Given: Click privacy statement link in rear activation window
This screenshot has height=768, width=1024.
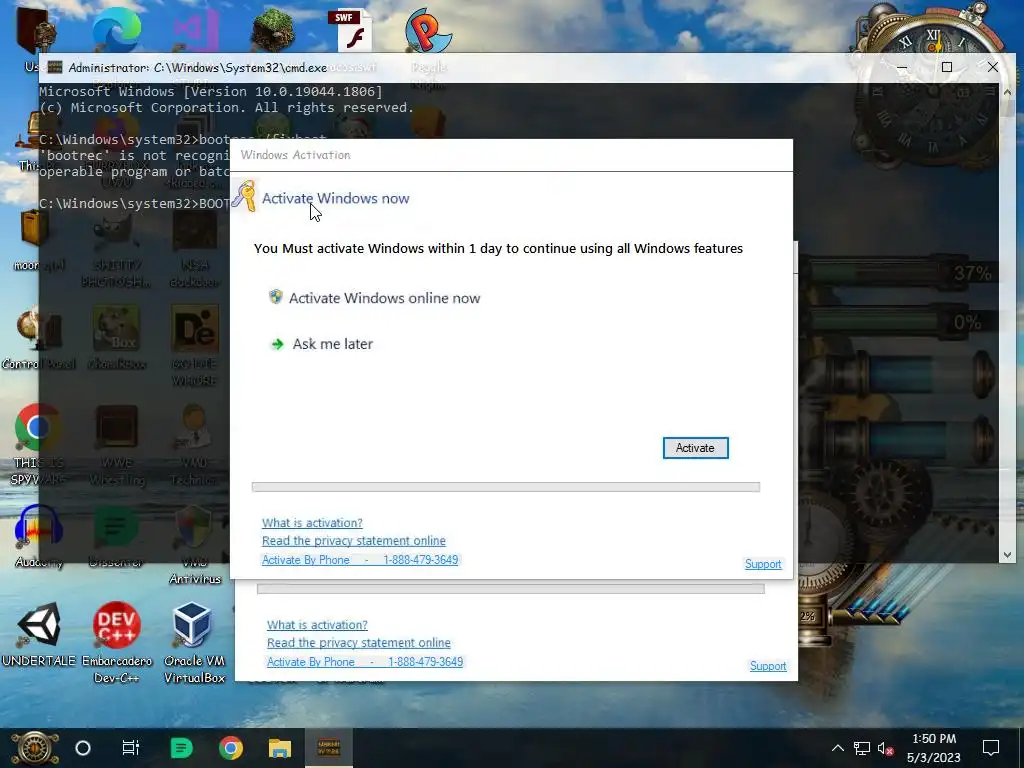Looking at the screenshot, I should 359,643.
